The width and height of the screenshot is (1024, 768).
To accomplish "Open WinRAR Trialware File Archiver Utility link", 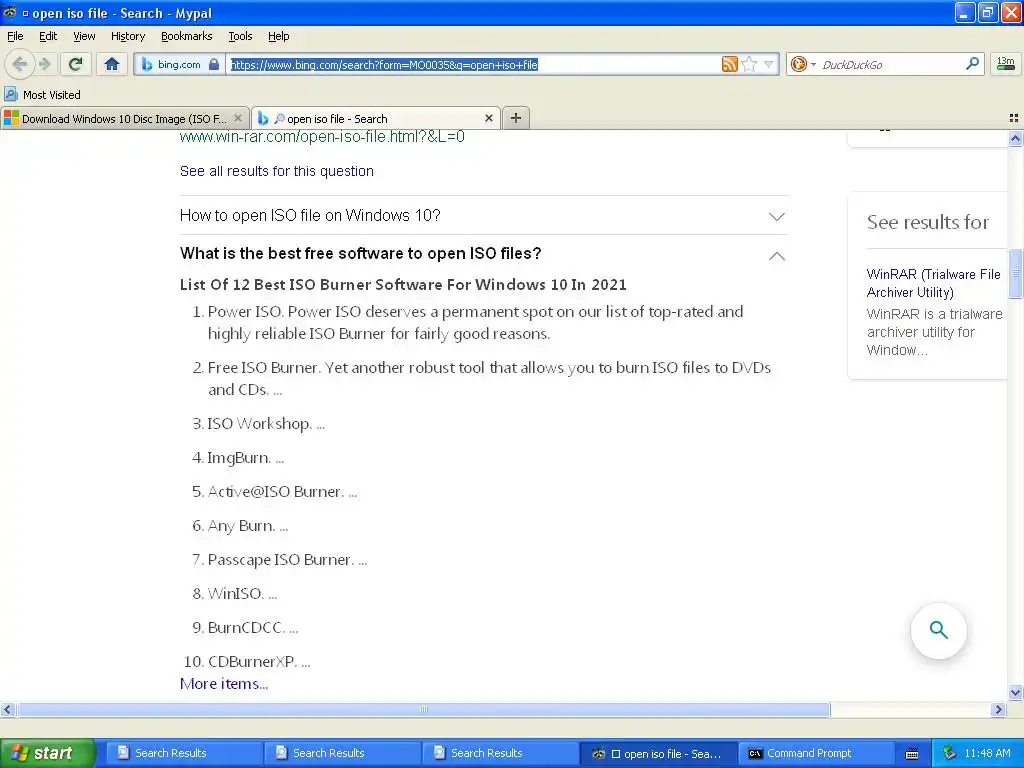I will coord(933,283).
